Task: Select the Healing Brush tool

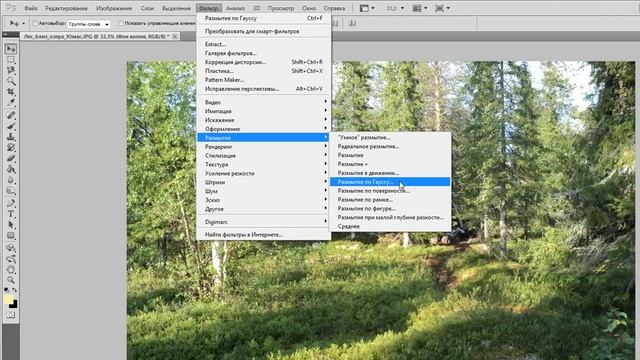Action: point(11,115)
